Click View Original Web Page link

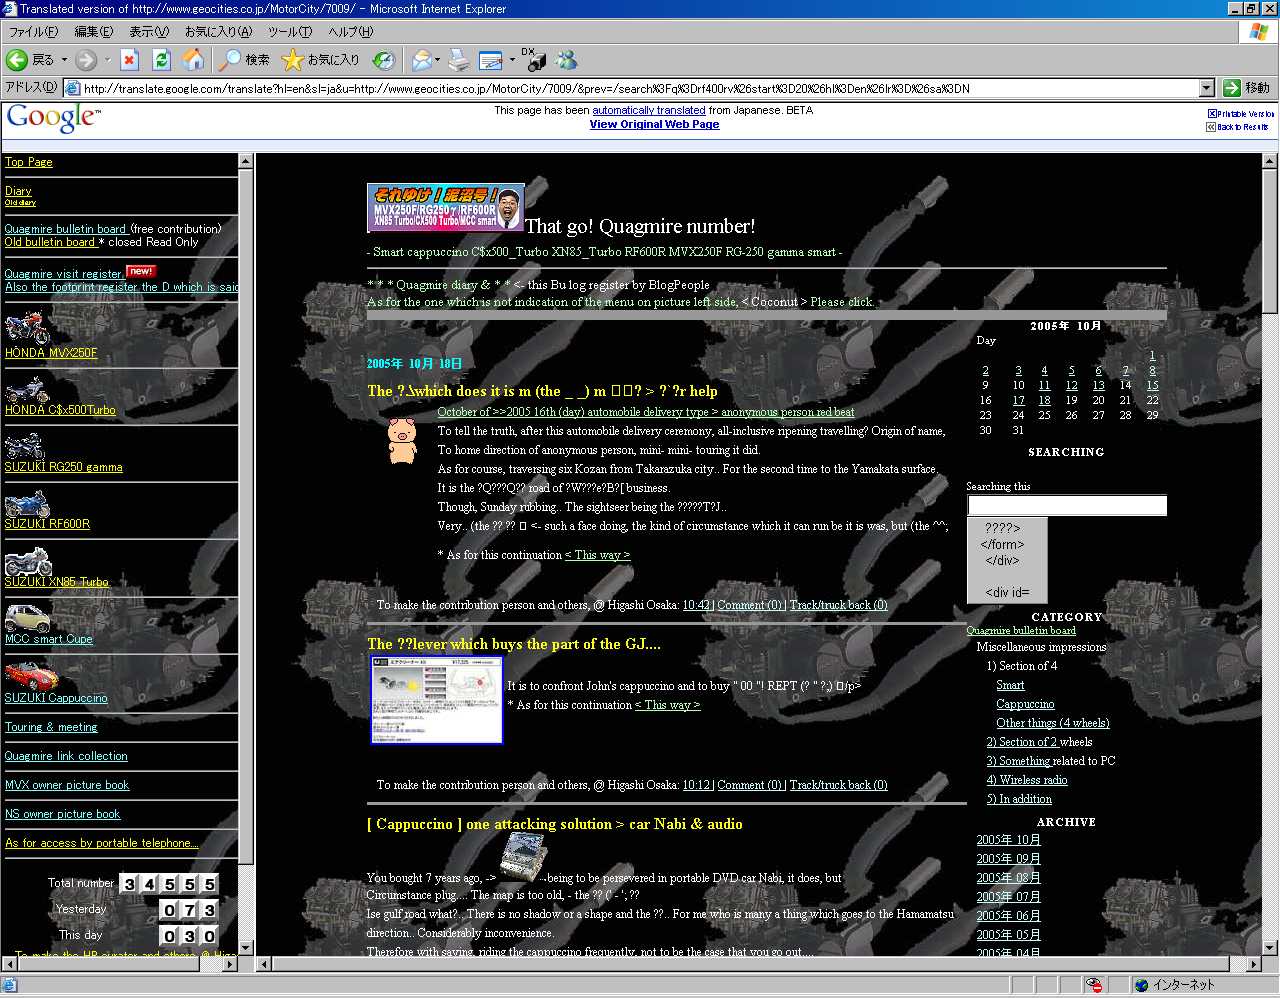[654, 124]
